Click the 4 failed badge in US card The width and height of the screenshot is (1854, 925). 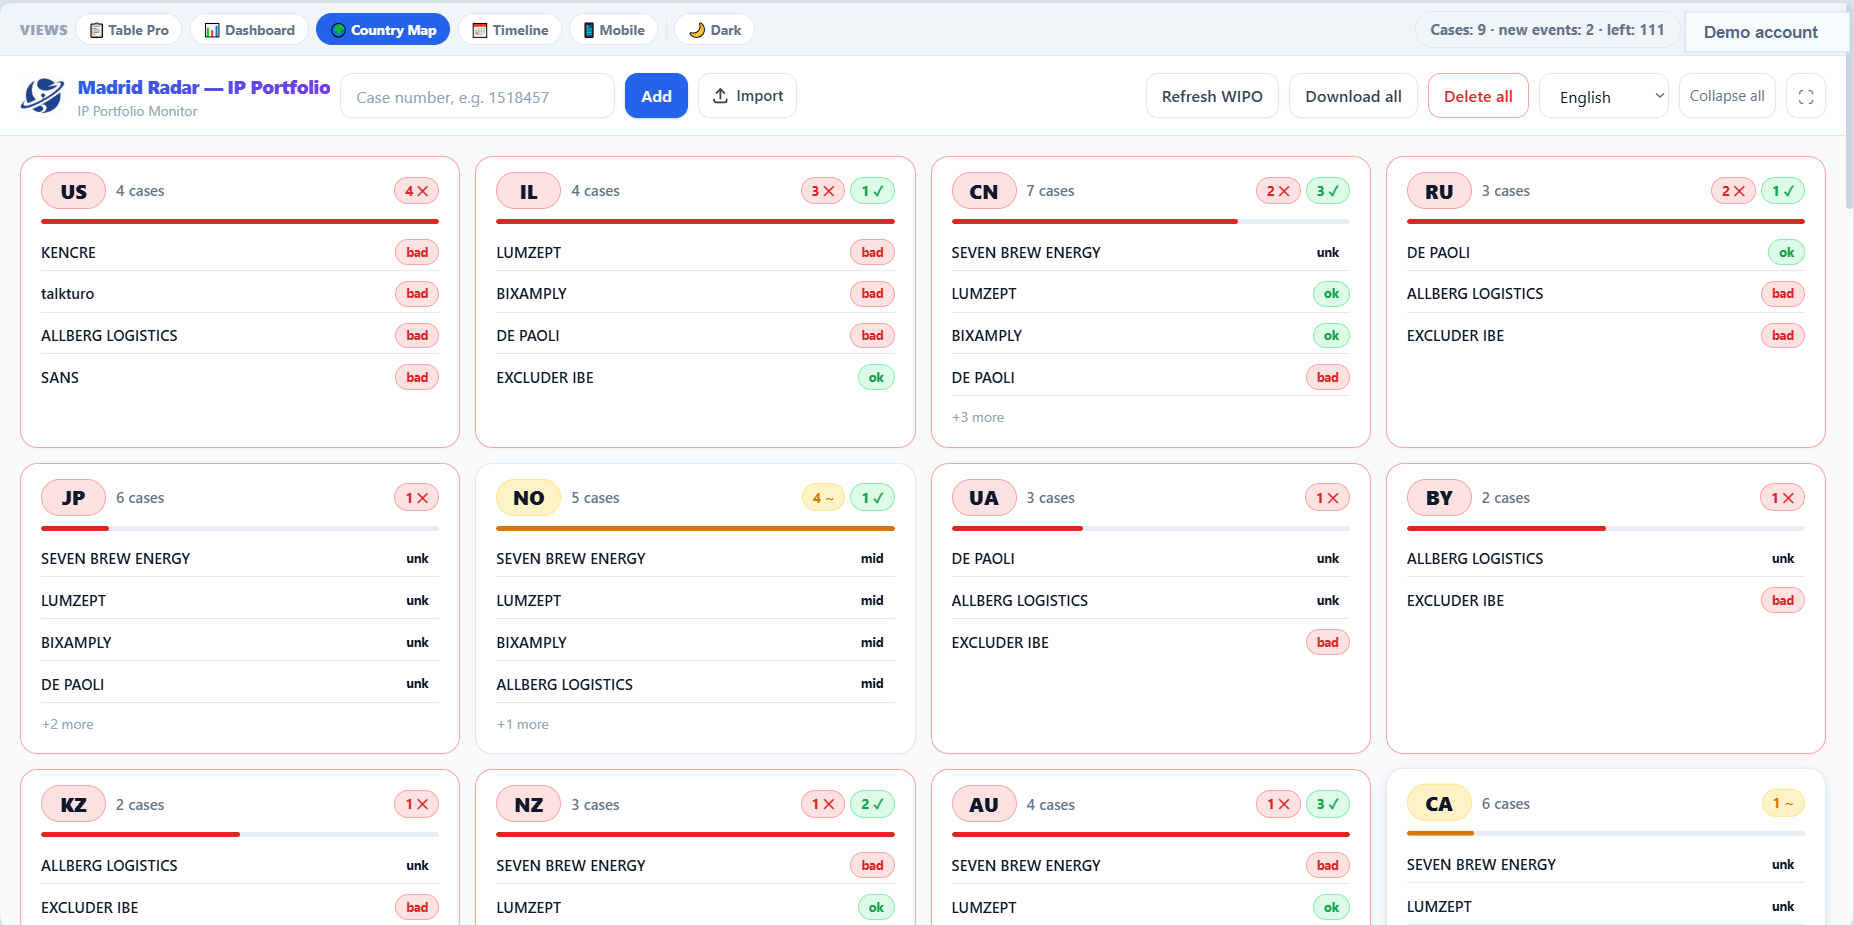coord(416,191)
